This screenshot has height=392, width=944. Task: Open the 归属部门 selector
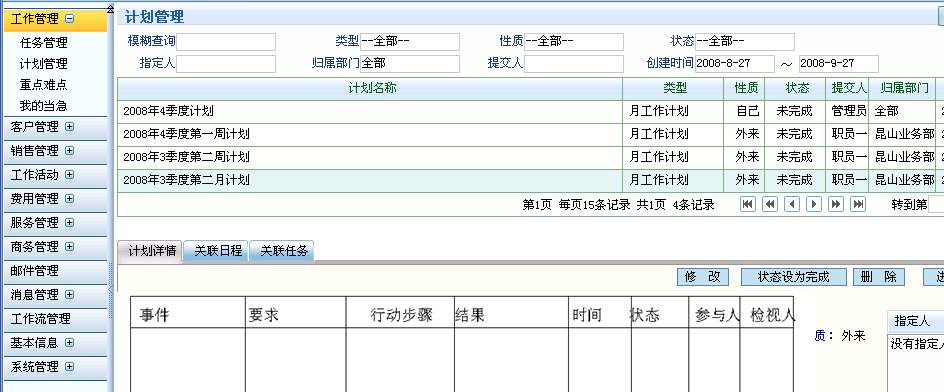click(x=410, y=64)
